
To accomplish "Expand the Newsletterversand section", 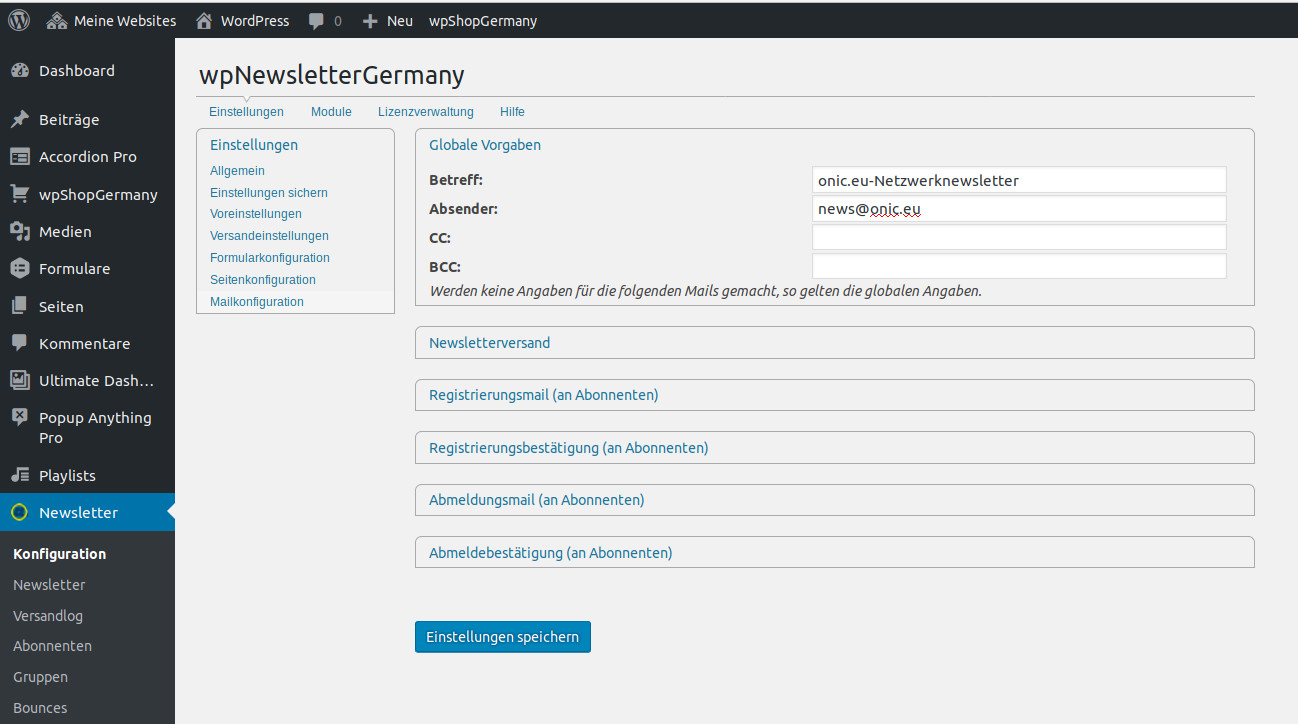I will (834, 343).
